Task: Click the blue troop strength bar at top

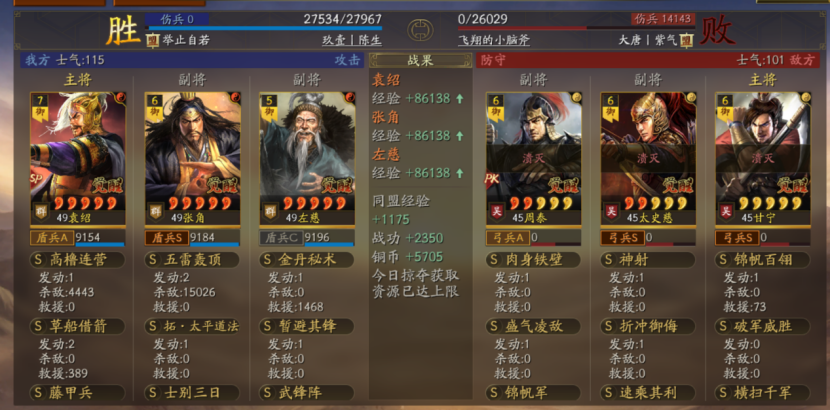Action: tap(264, 28)
